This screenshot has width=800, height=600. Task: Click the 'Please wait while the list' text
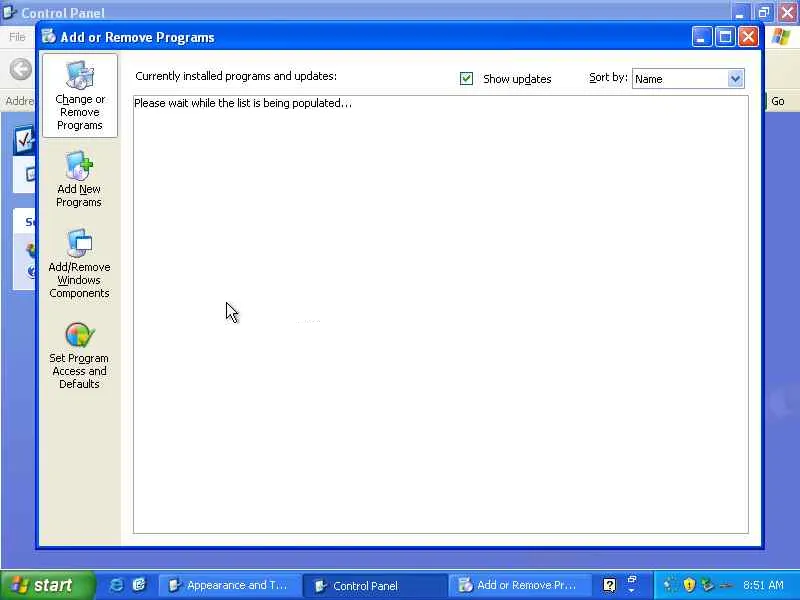tap(243, 103)
